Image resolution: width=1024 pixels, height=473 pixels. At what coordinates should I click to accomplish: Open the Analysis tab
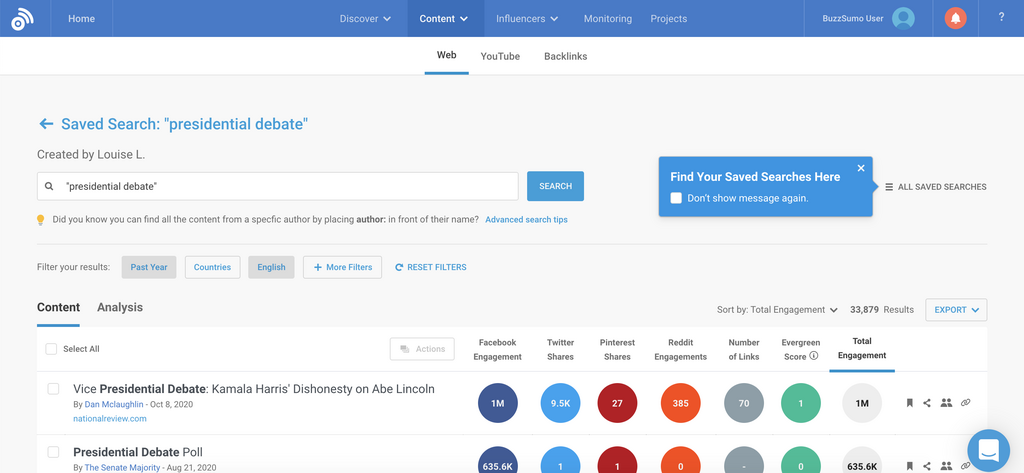120,307
